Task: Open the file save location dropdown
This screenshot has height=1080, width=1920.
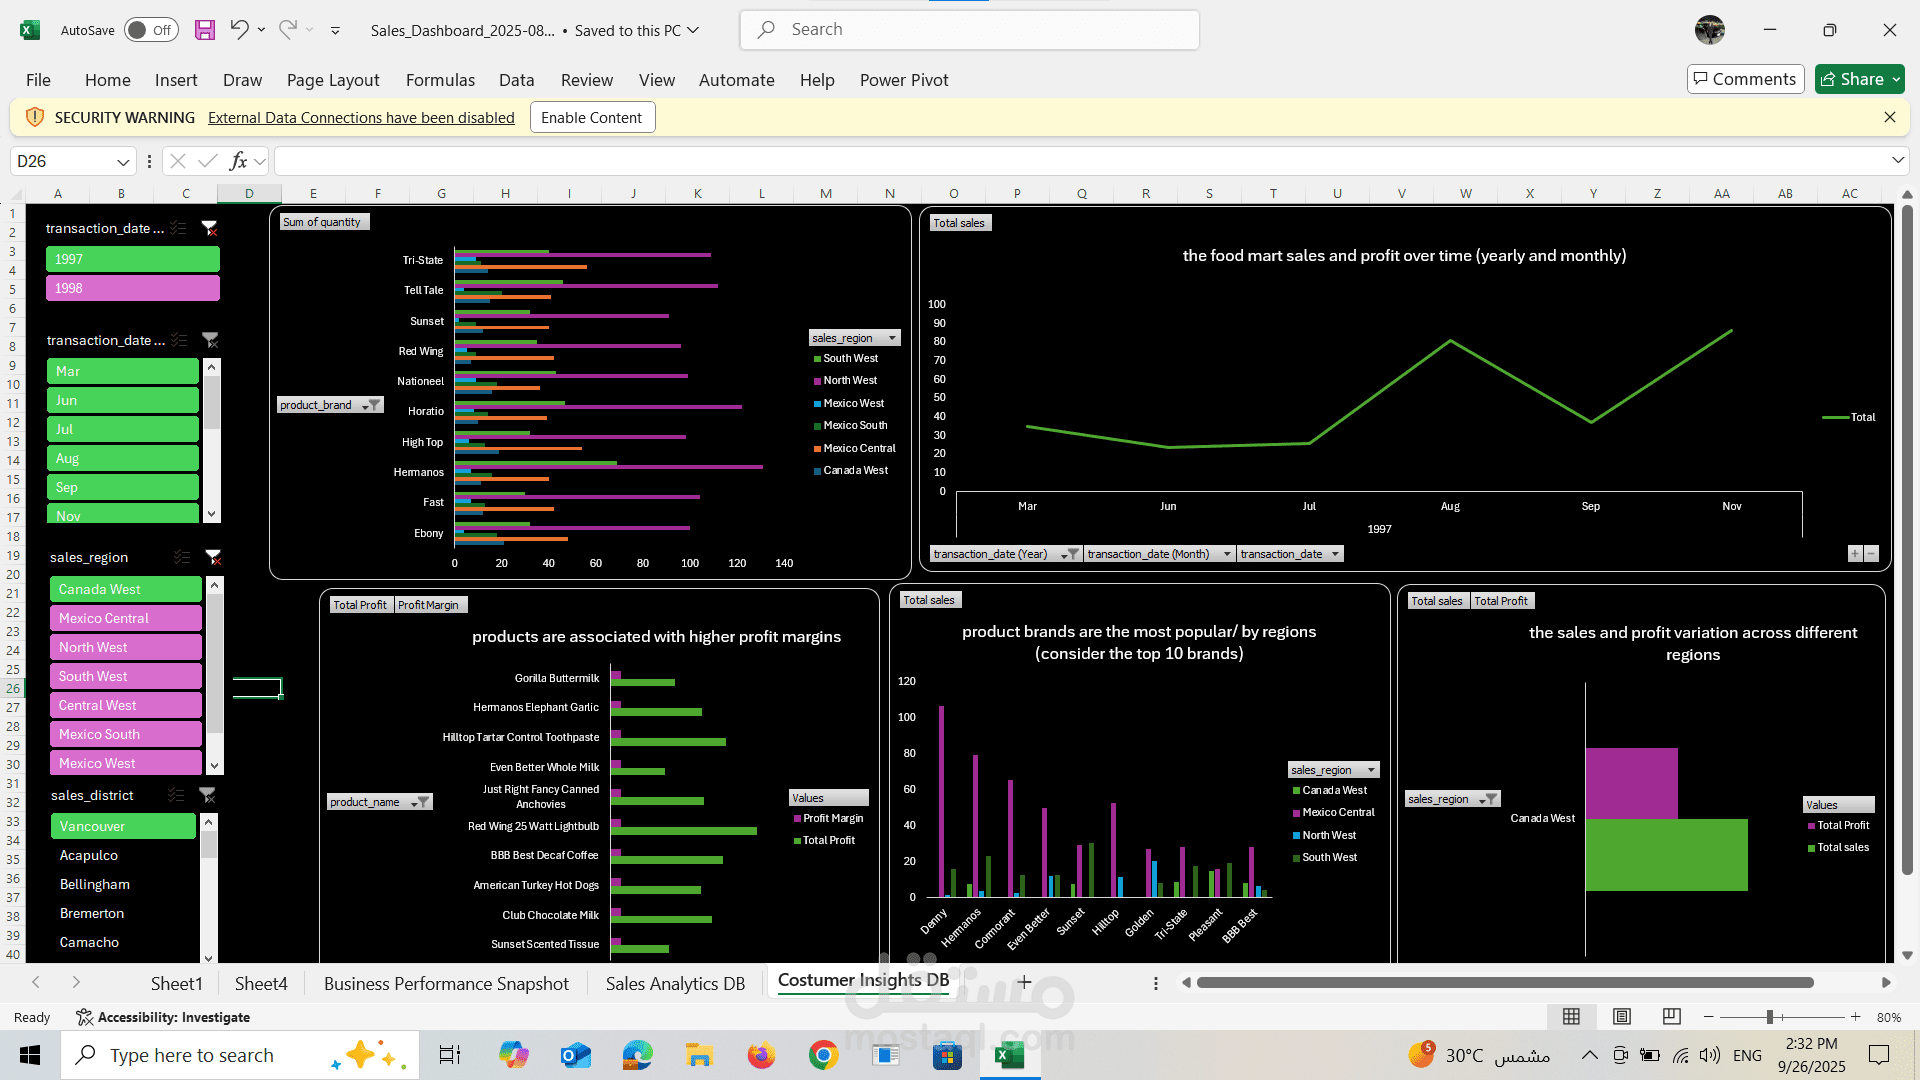Action: coord(693,30)
